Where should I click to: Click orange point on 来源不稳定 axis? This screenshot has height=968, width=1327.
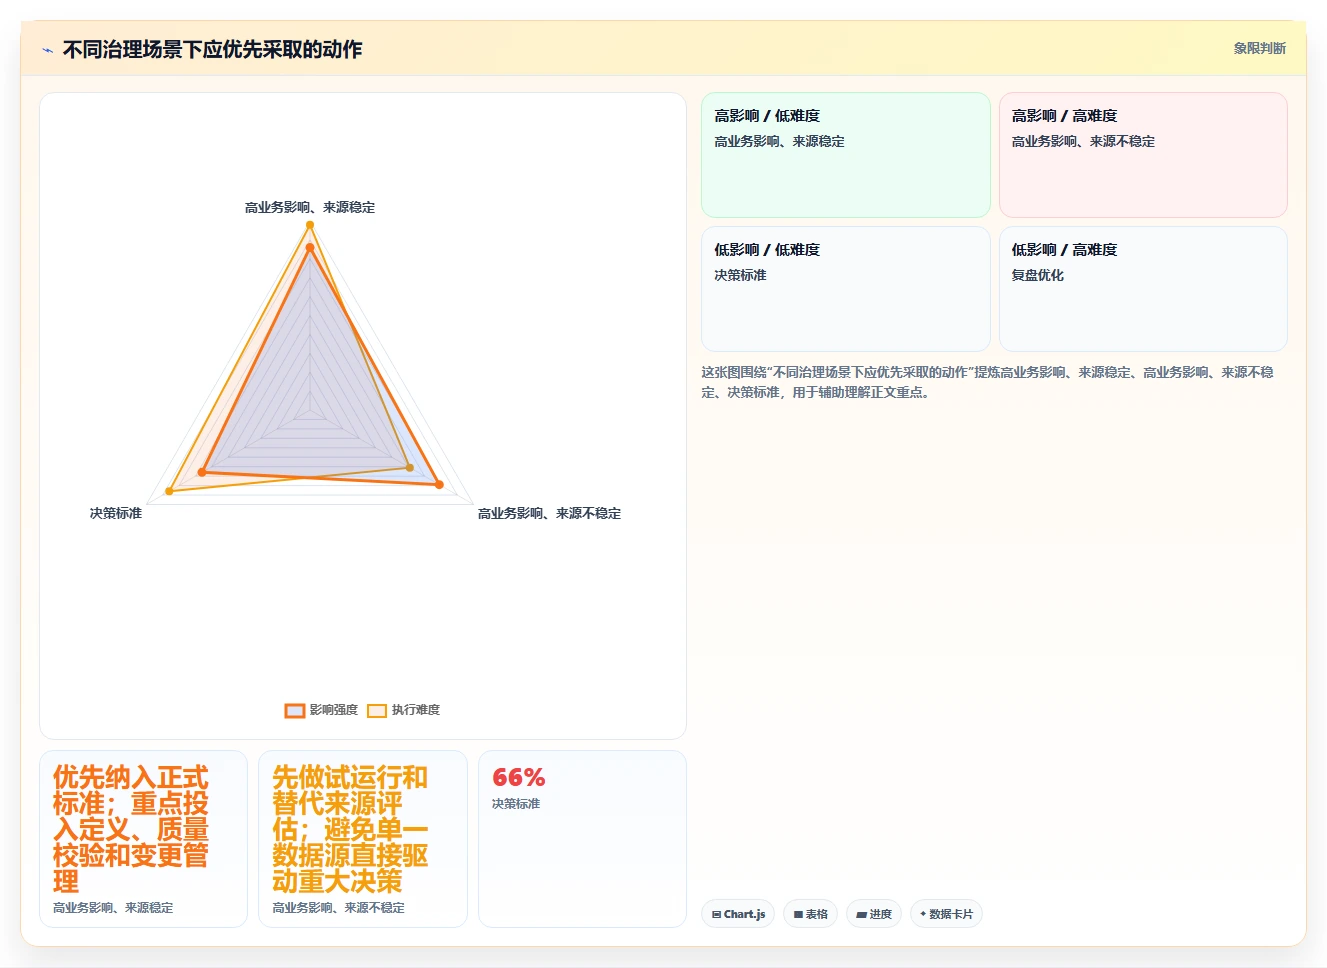point(439,485)
